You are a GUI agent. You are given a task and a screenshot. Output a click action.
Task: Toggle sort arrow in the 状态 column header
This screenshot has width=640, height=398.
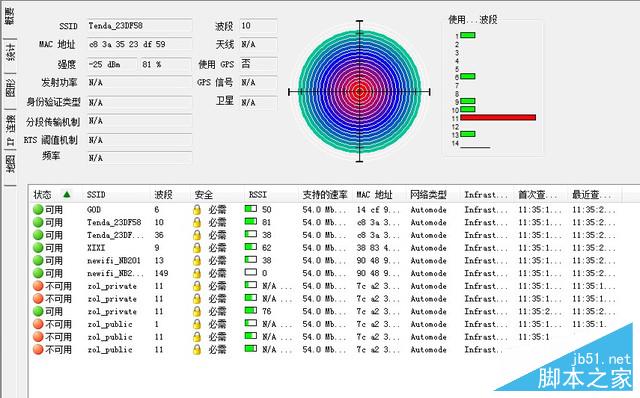(x=67, y=194)
